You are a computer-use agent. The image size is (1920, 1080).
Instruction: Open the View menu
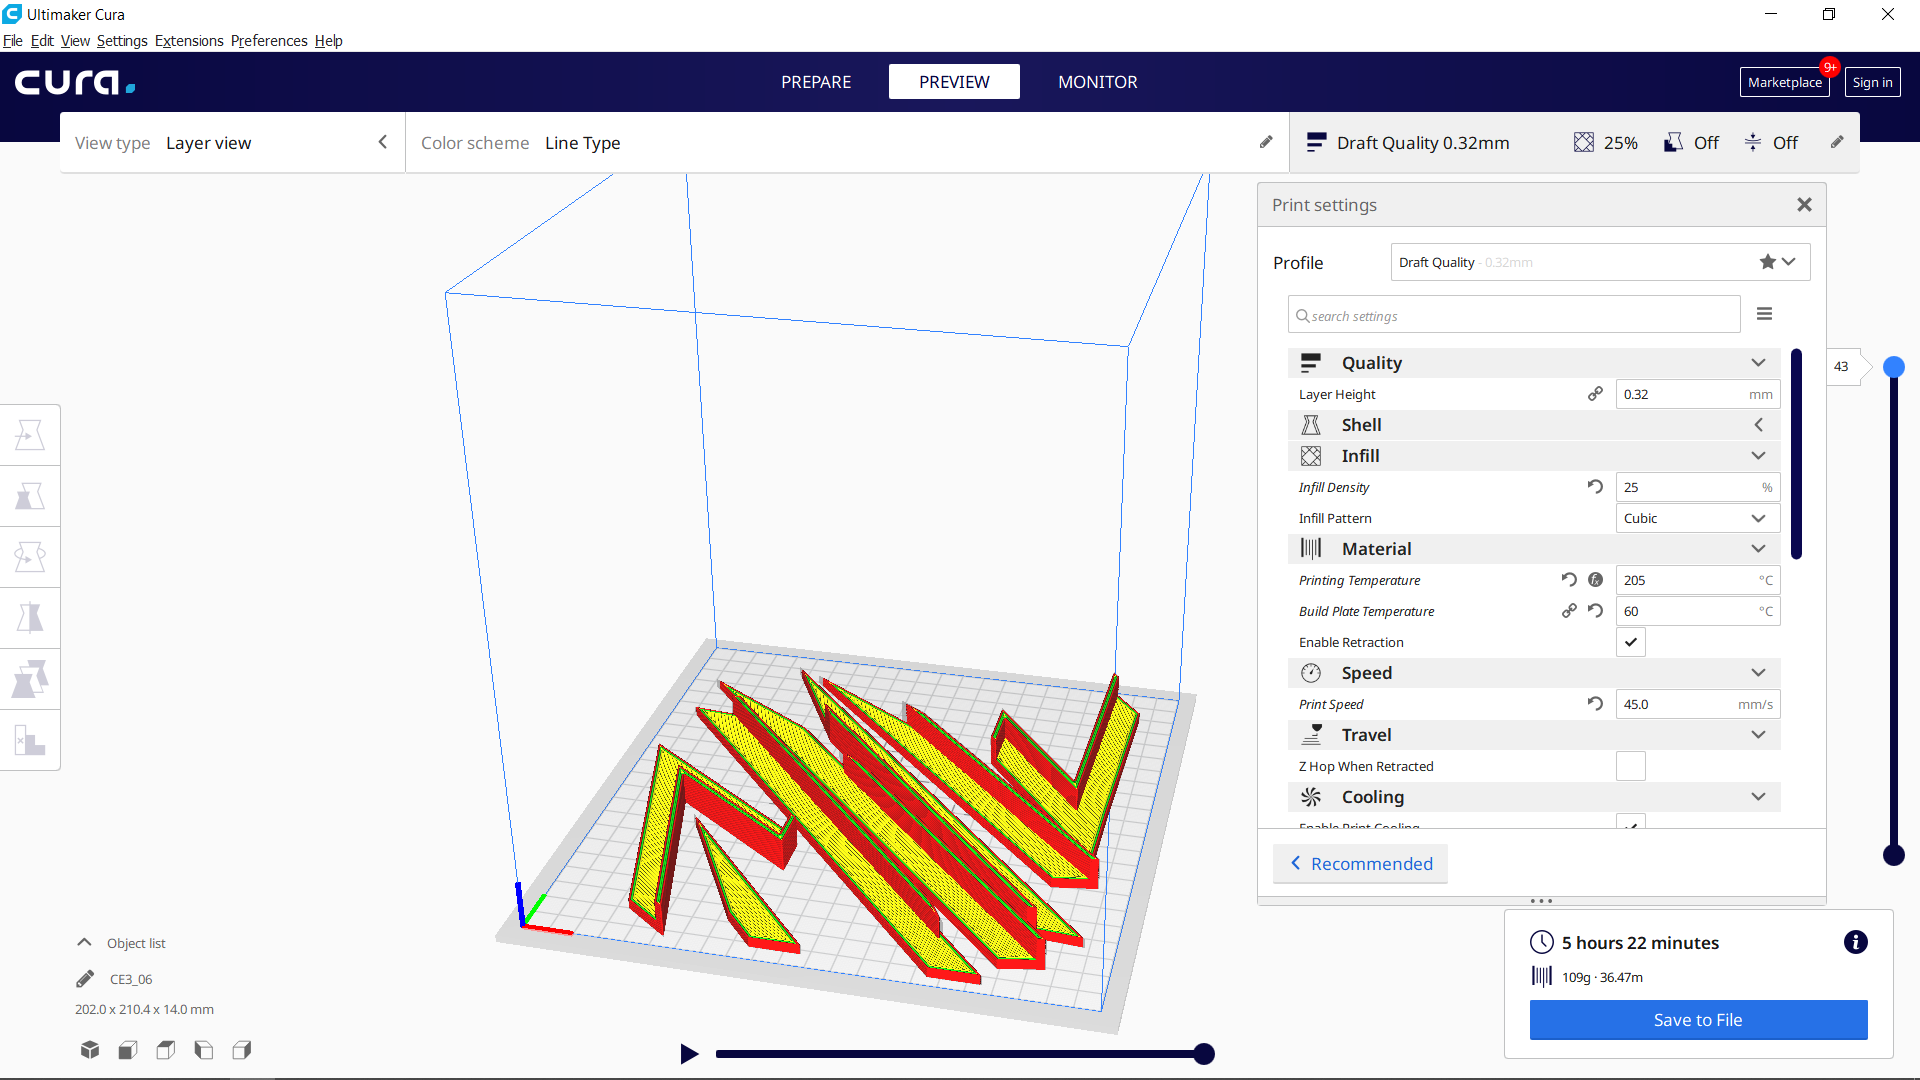point(75,41)
